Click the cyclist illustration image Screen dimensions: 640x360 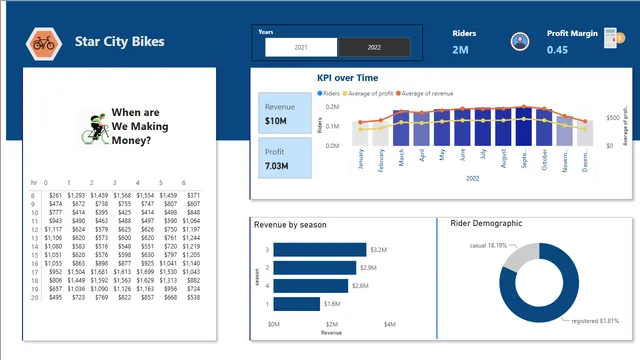pyautogui.click(x=95, y=128)
